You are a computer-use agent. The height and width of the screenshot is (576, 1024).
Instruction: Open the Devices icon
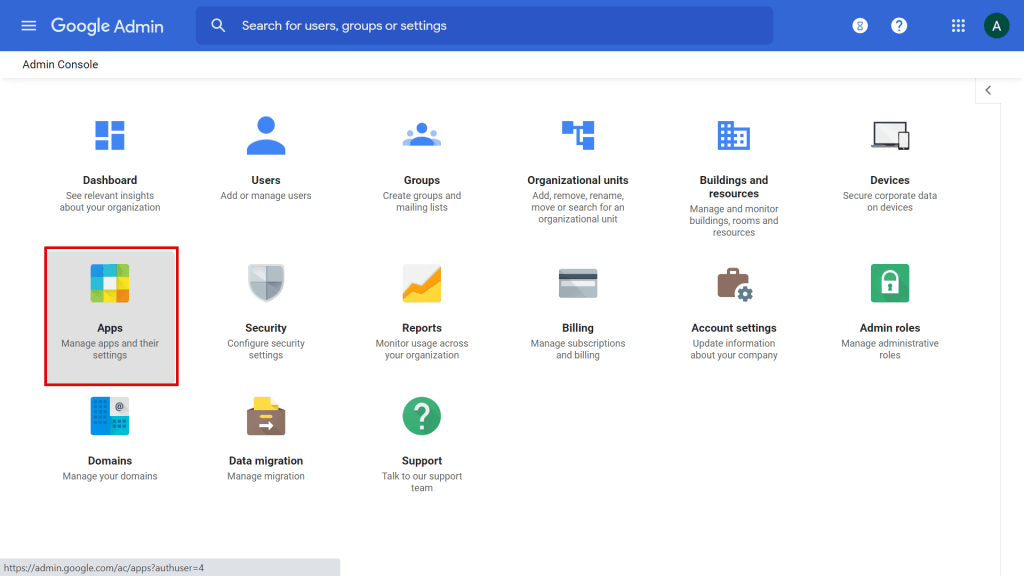coord(890,135)
